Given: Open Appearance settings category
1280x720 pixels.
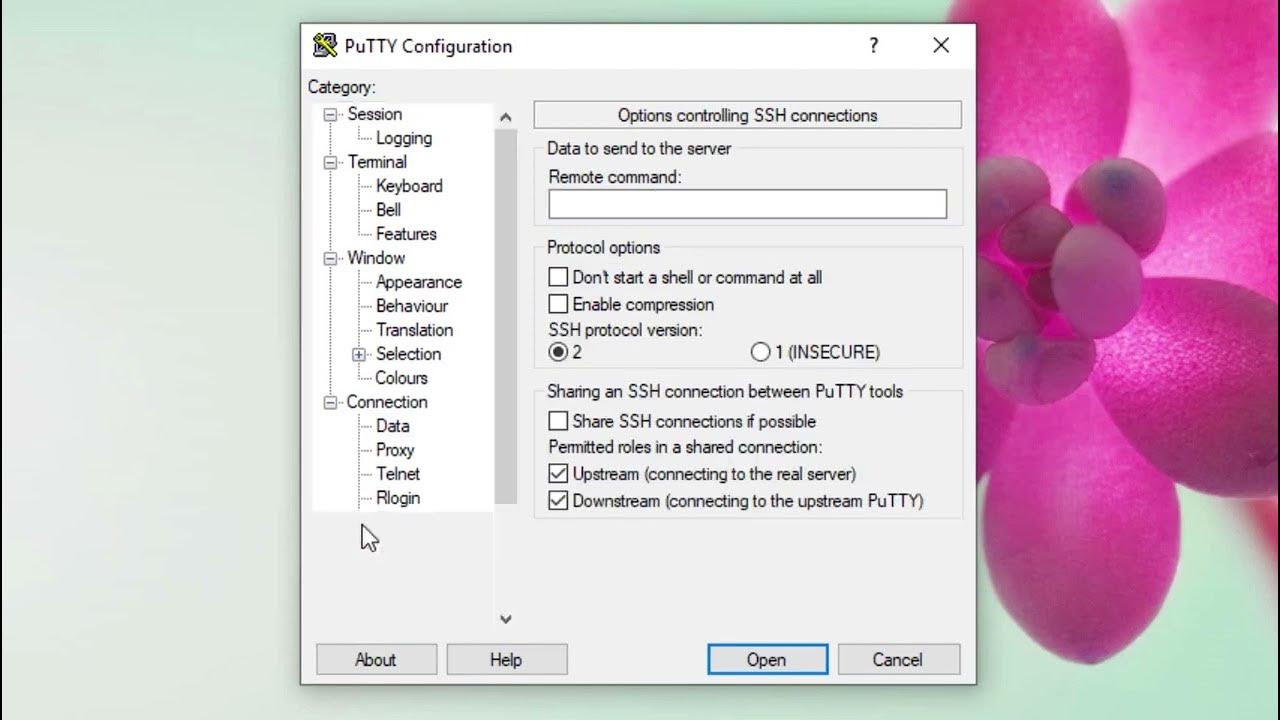Looking at the screenshot, I should [419, 282].
